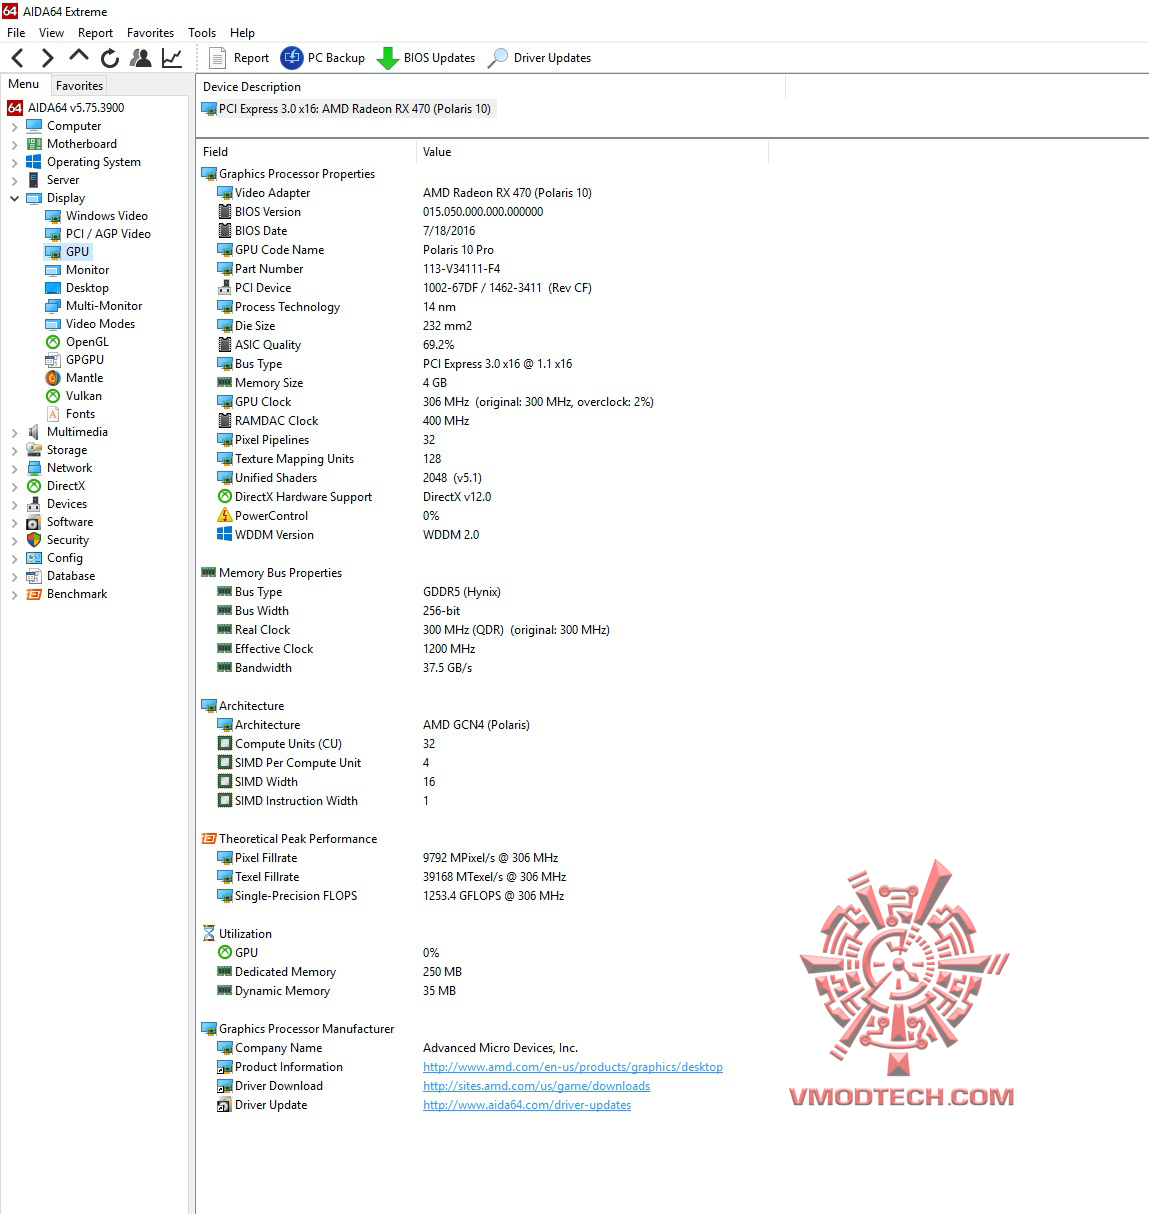Image resolution: width=1149 pixels, height=1214 pixels.
Task: Click the Report toolbar button
Action: tap(239, 58)
